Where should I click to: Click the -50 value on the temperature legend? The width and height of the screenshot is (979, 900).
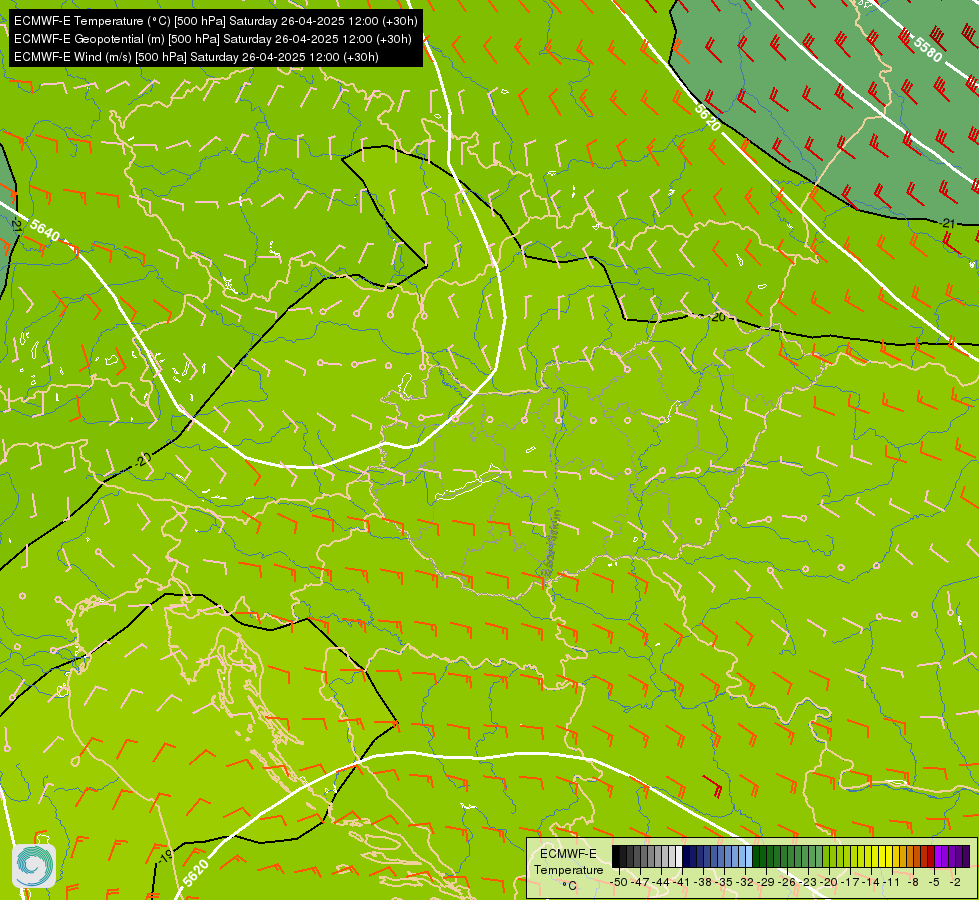[x=619, y=882]
